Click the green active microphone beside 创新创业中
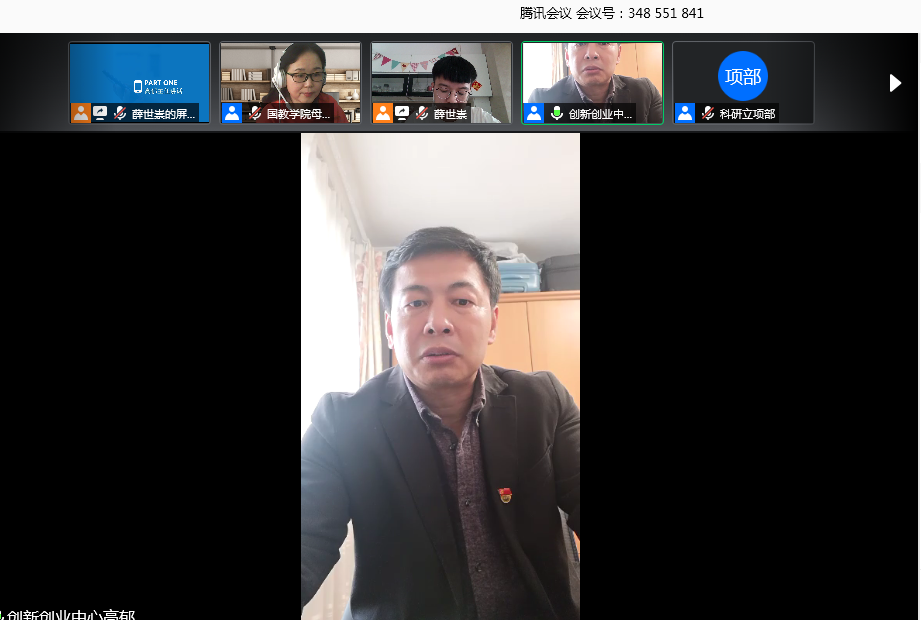The height and width of the screenshot is (620, 921). point(557,113)
